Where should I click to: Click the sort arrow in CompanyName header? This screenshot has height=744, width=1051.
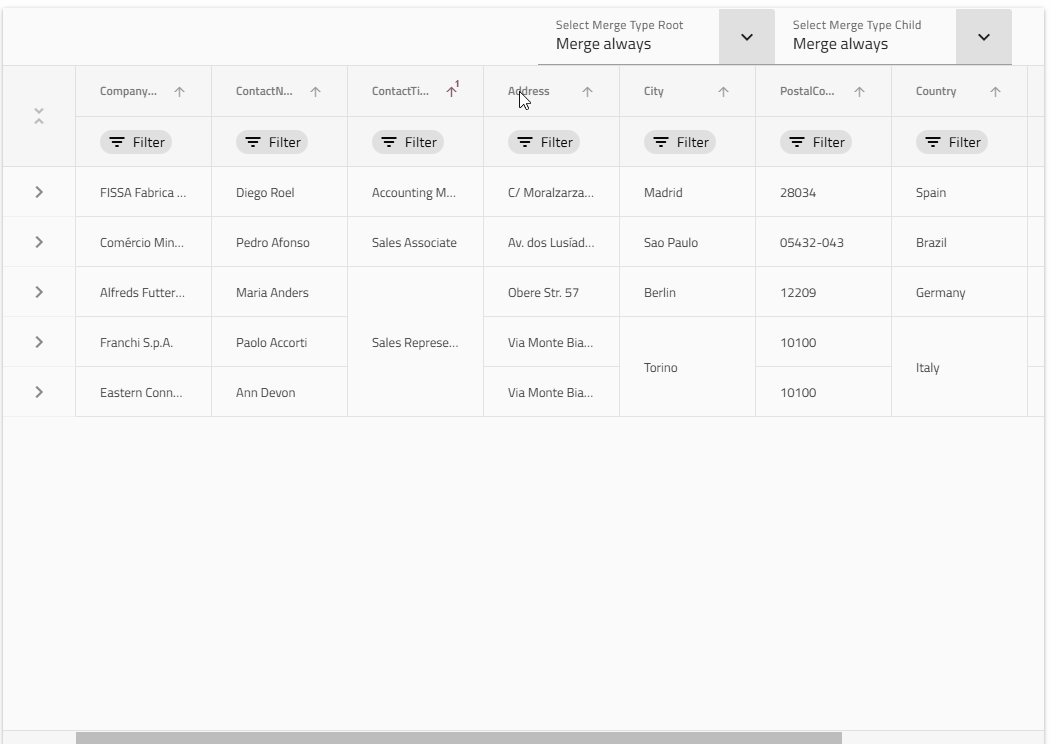pos(180,92)
